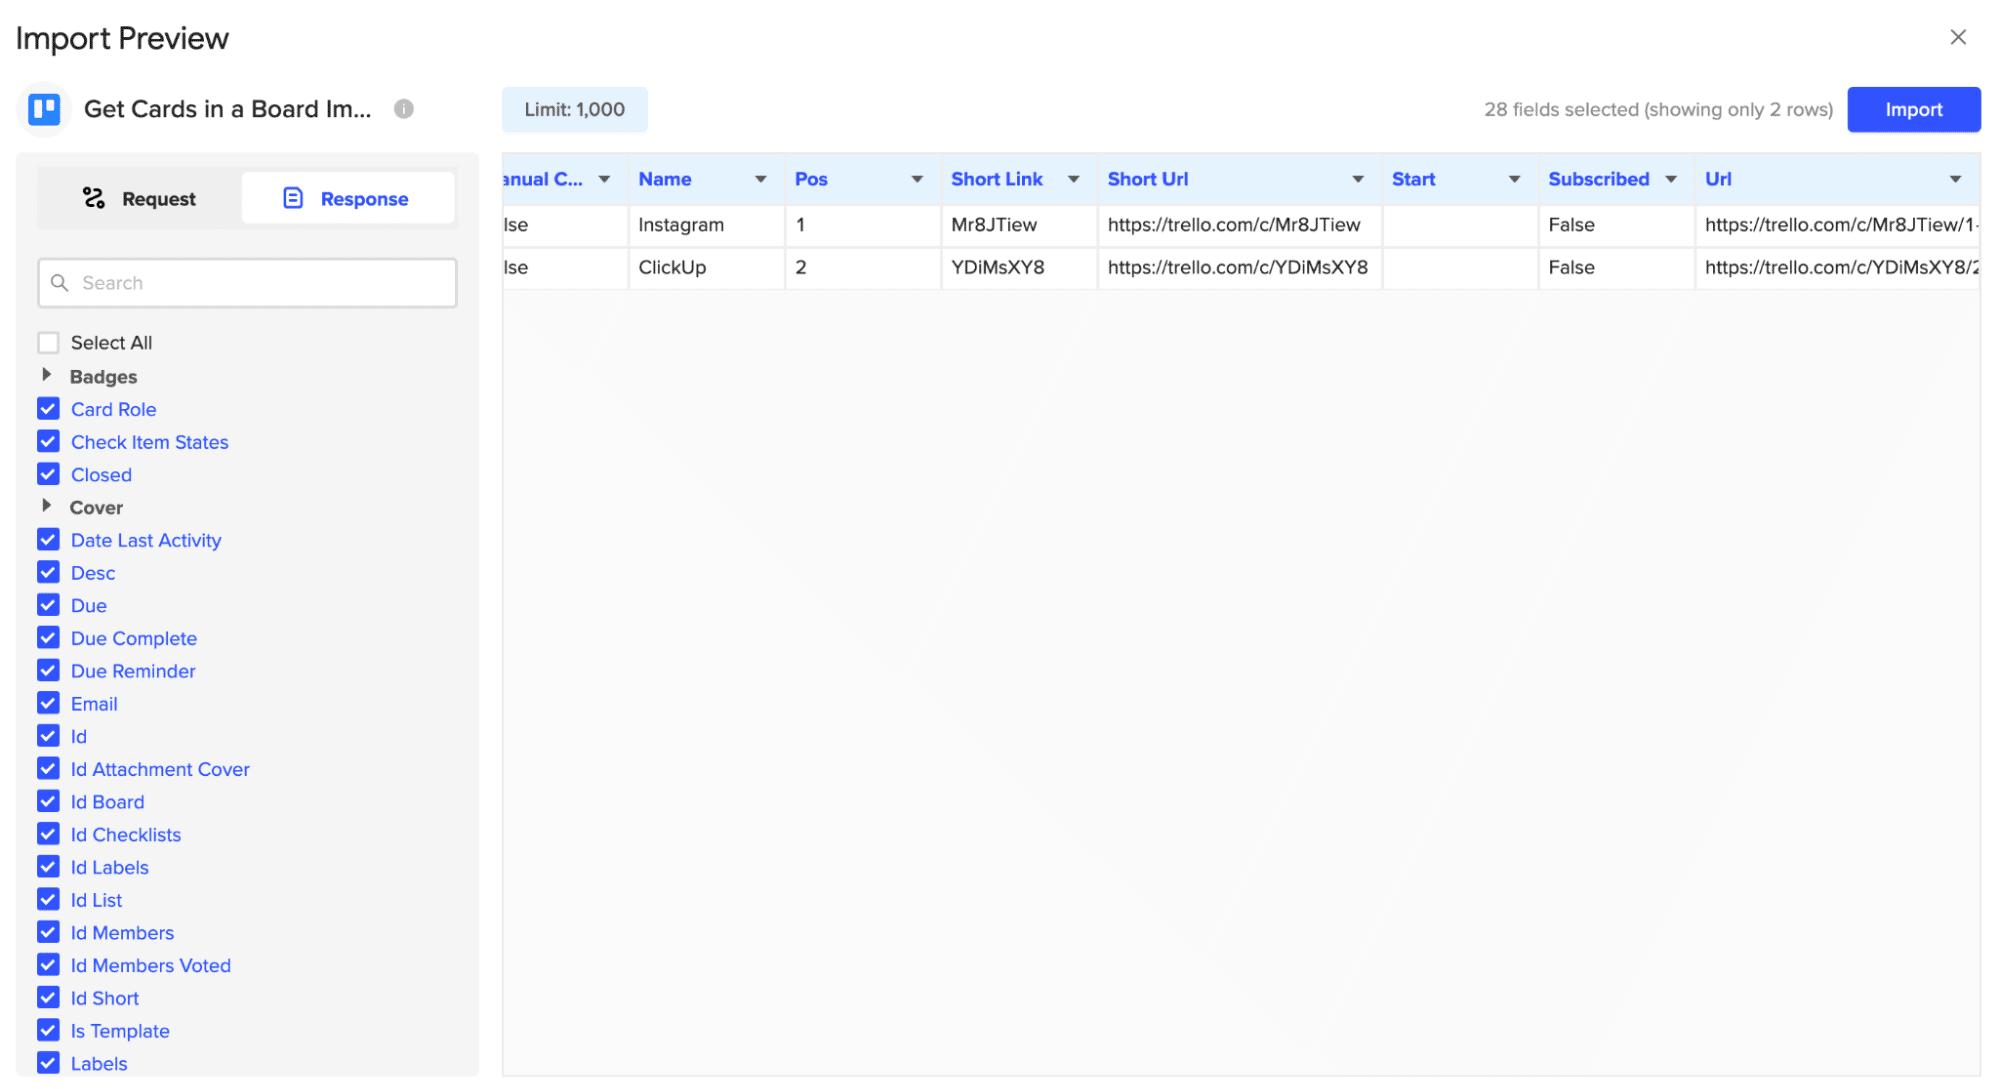Image resolution: width=1999 pixels, height=1089 pixels.
Task: Click the https://trello.com/c/YDiMsXY8 short url cell
Action: (1239, 268)
